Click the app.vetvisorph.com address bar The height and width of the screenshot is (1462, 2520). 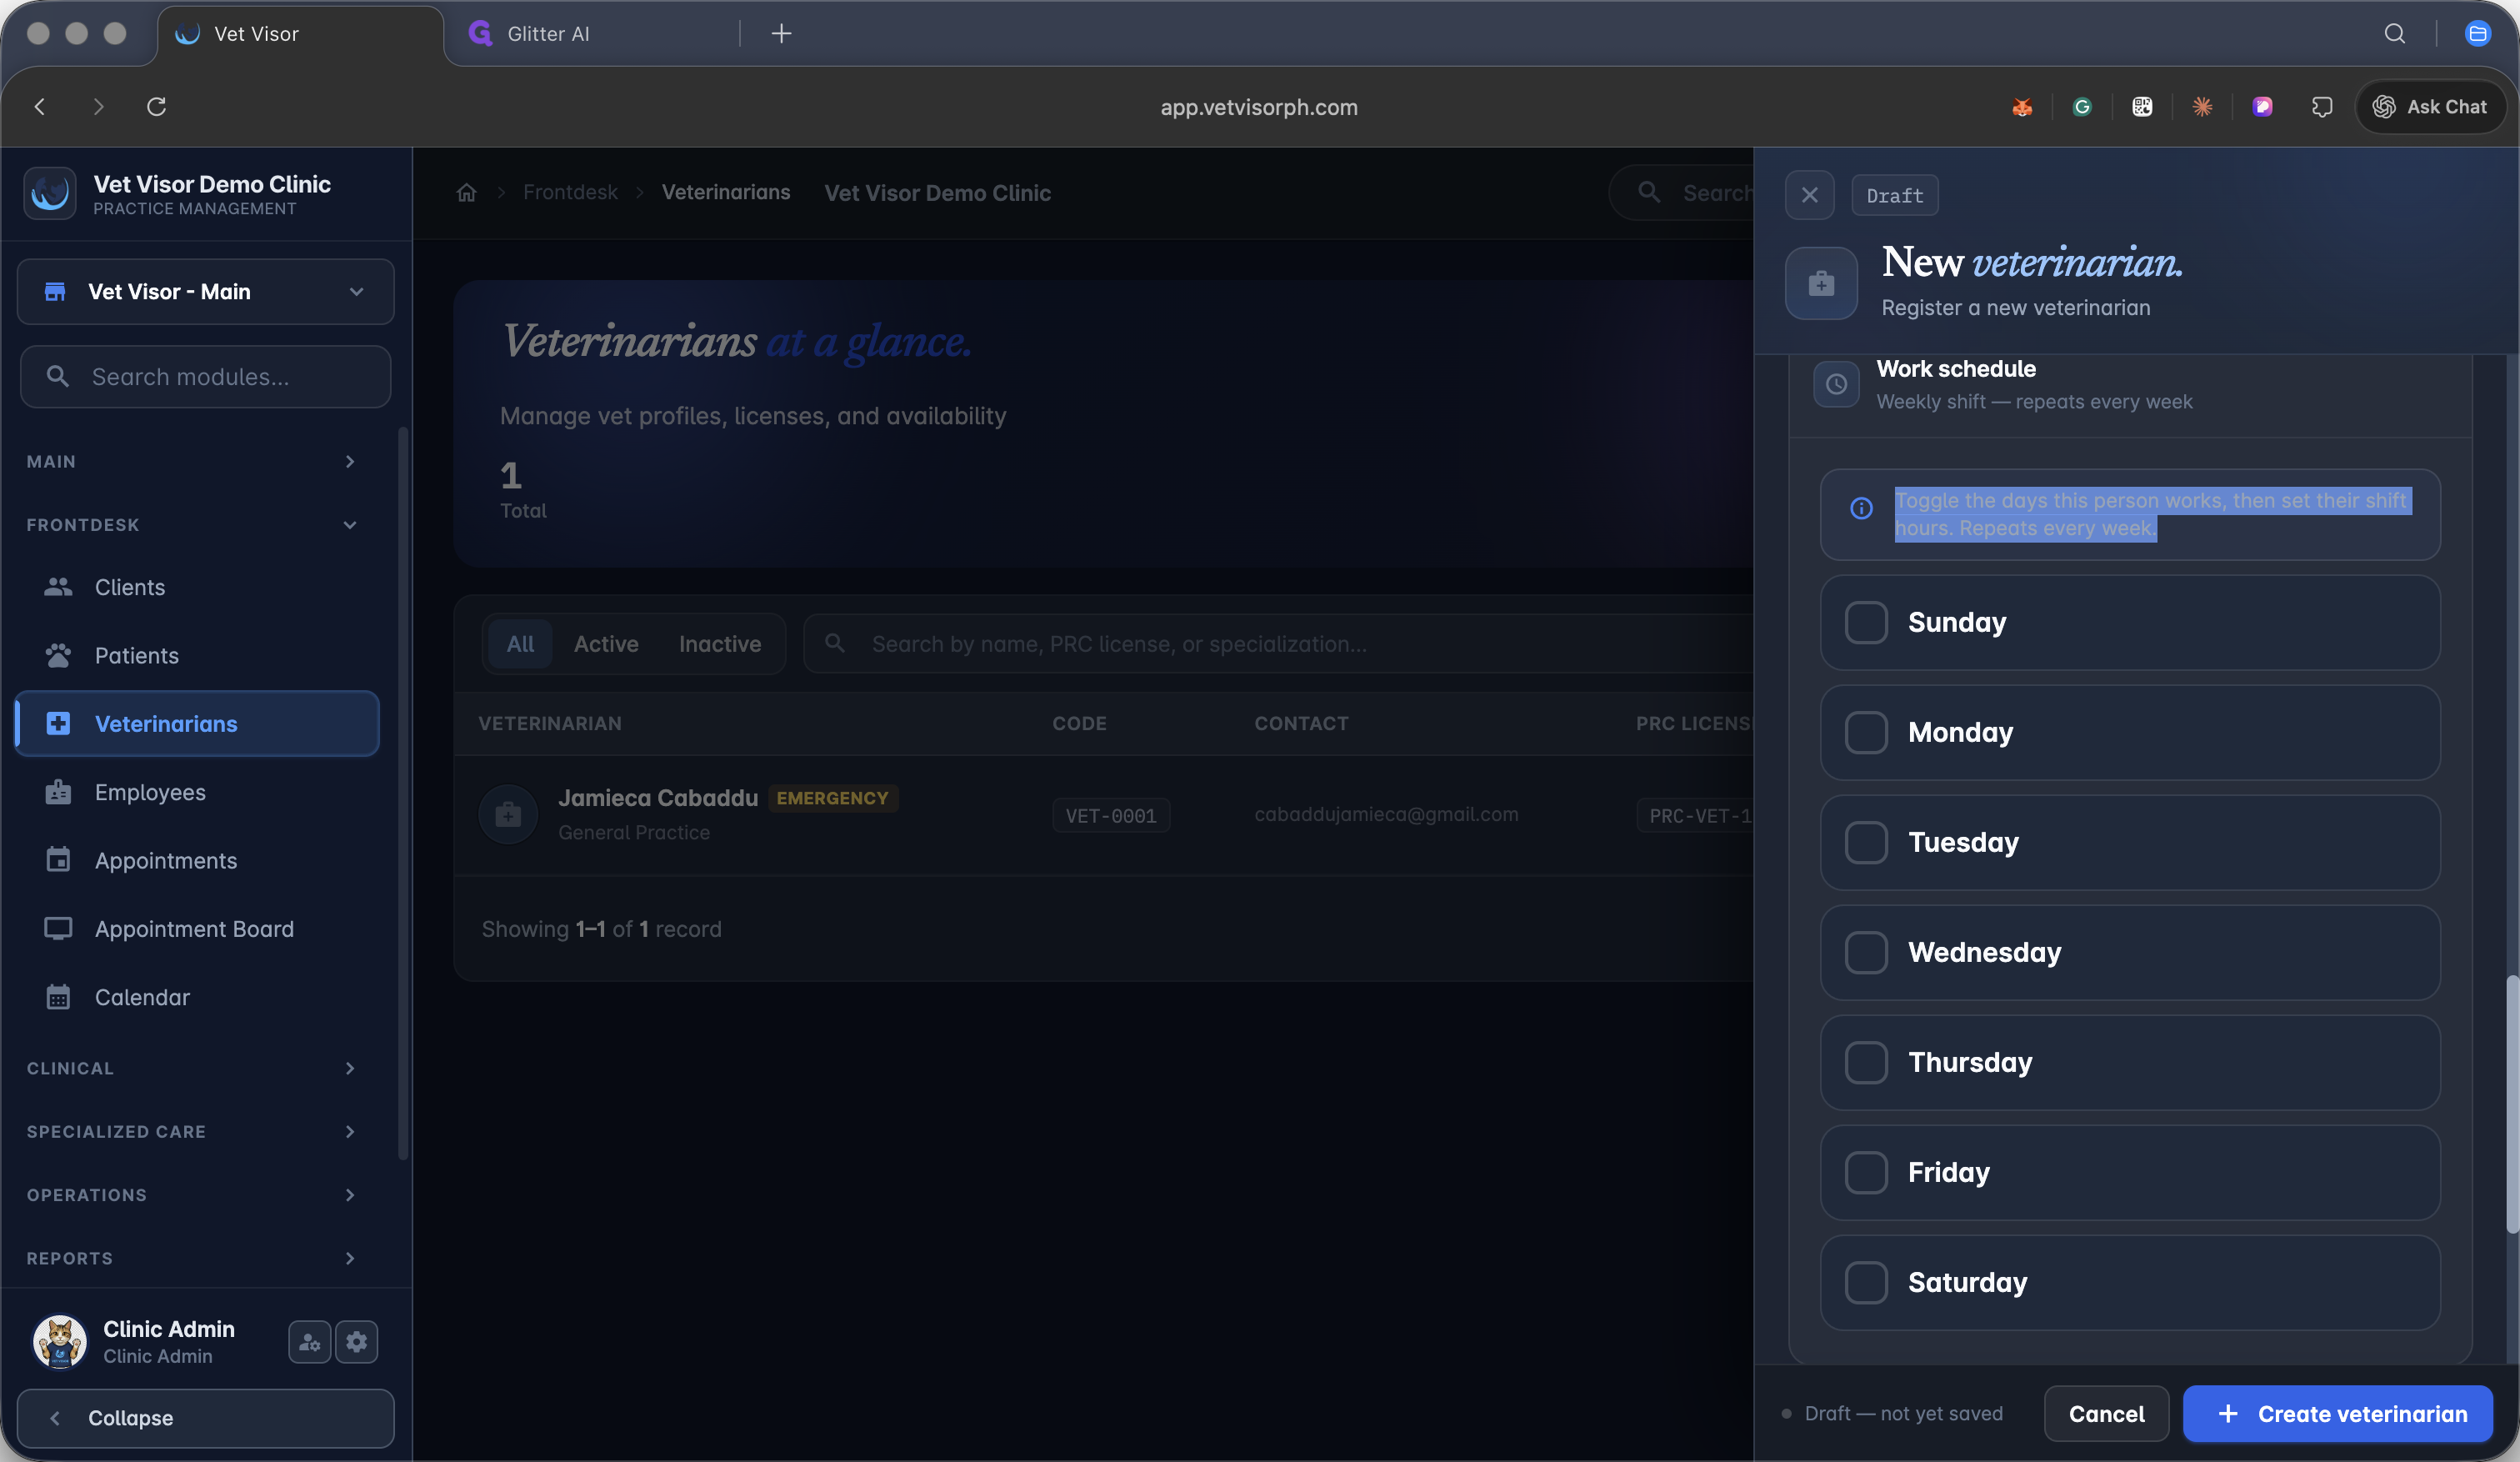point(1259,107)
